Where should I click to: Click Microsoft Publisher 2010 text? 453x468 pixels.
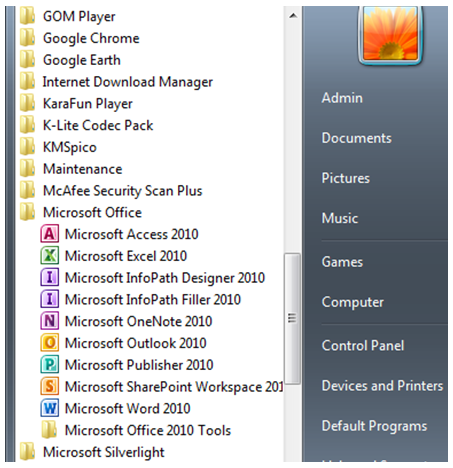139,365
